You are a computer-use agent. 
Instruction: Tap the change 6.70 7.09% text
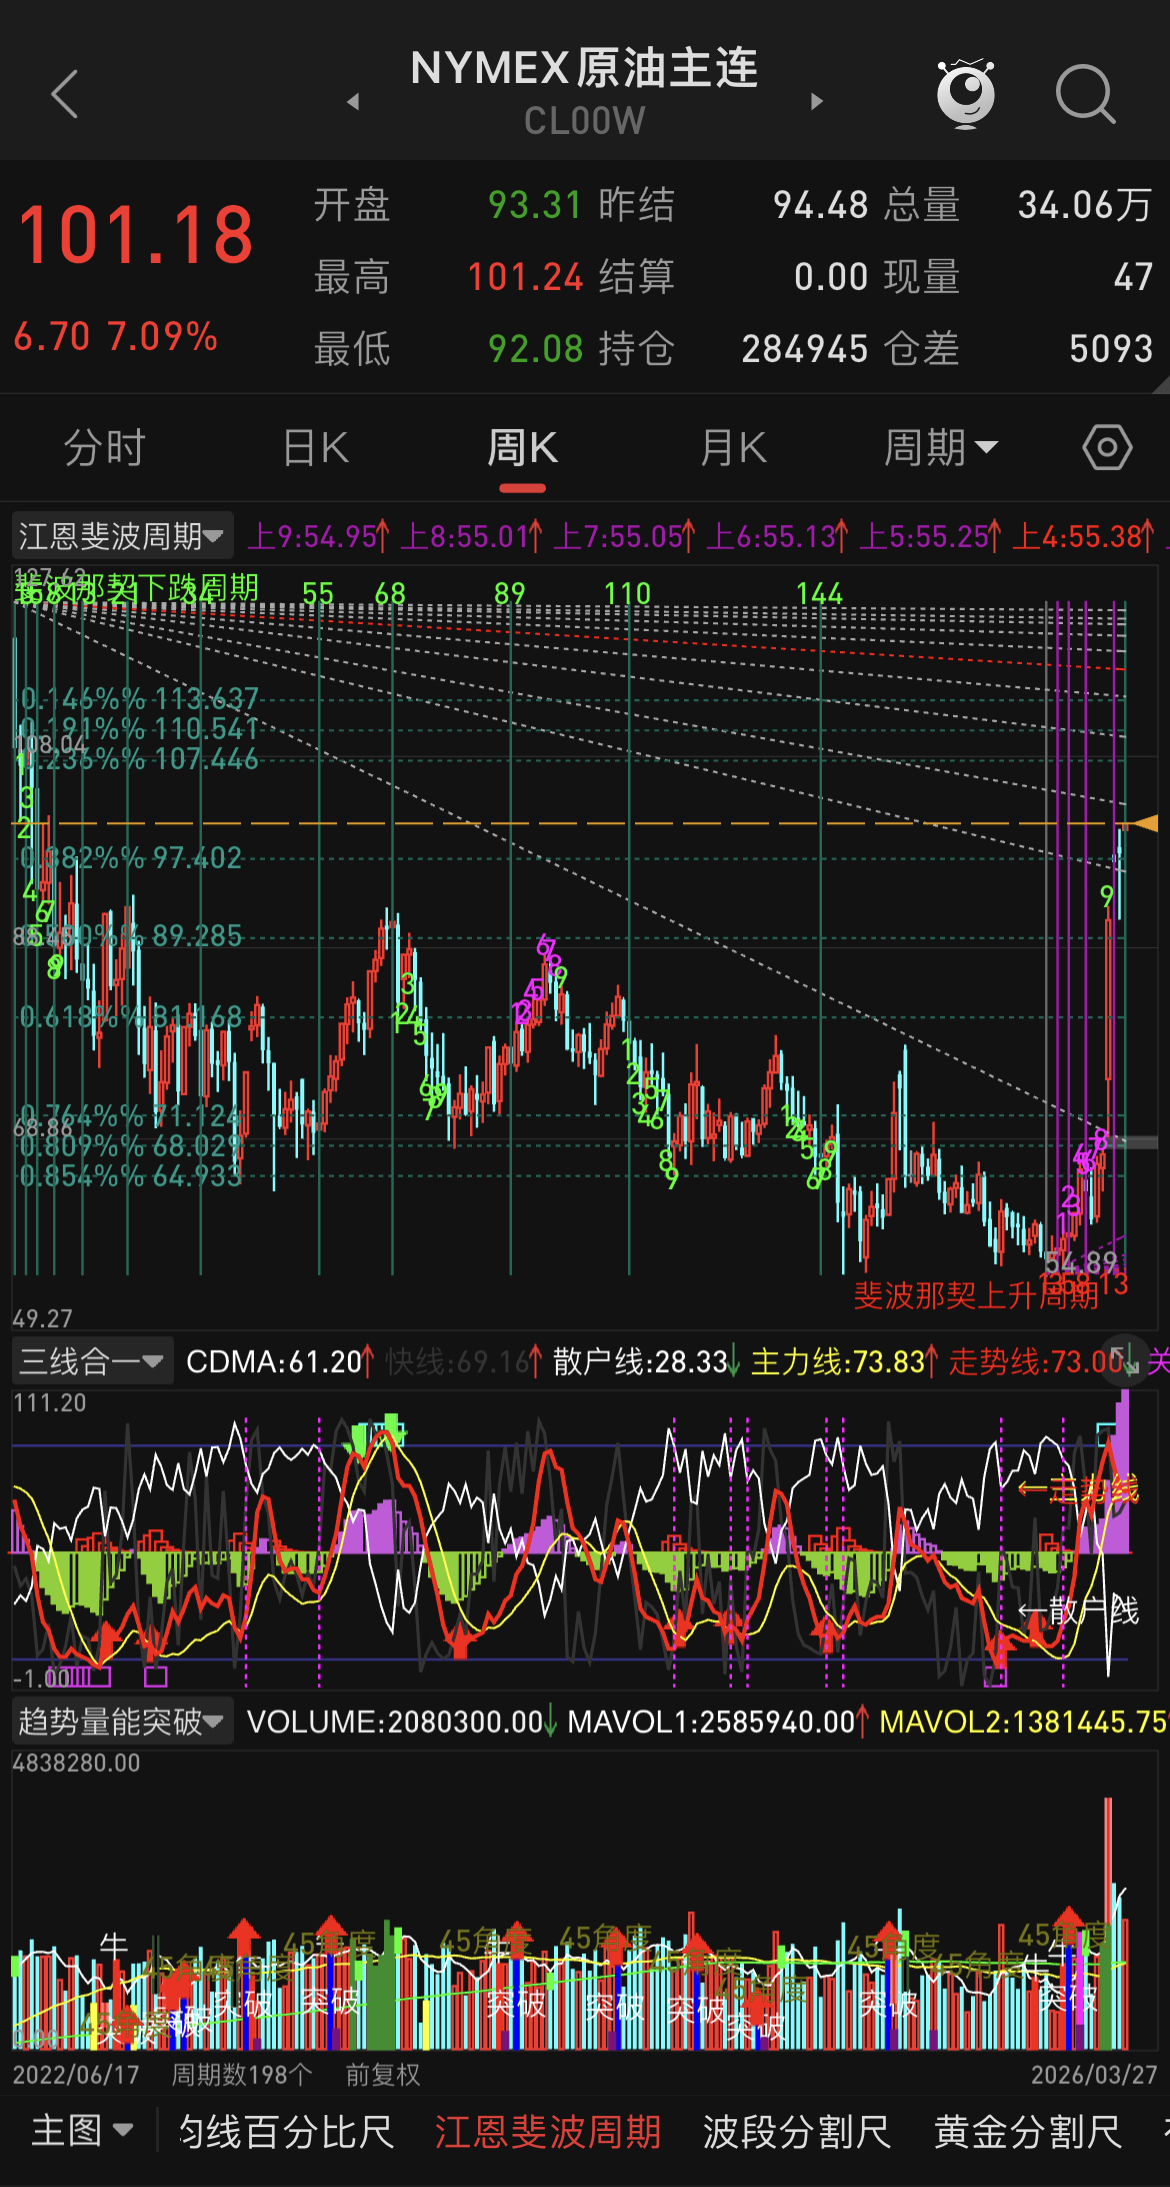(116, 336)
